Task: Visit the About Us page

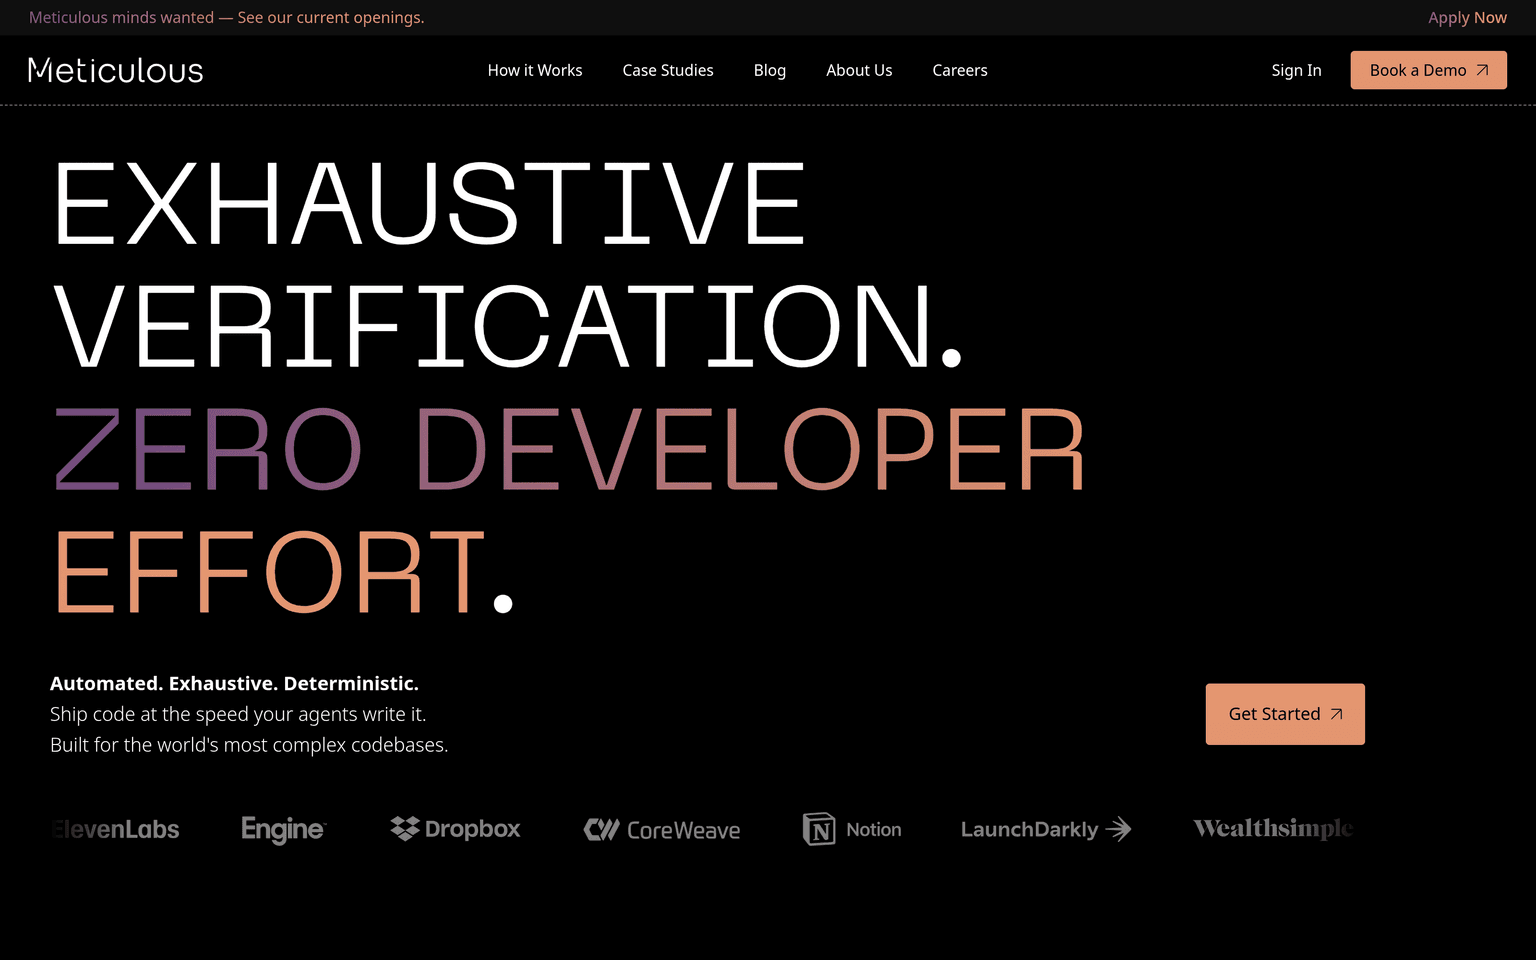Action: [x=859, y=70]
